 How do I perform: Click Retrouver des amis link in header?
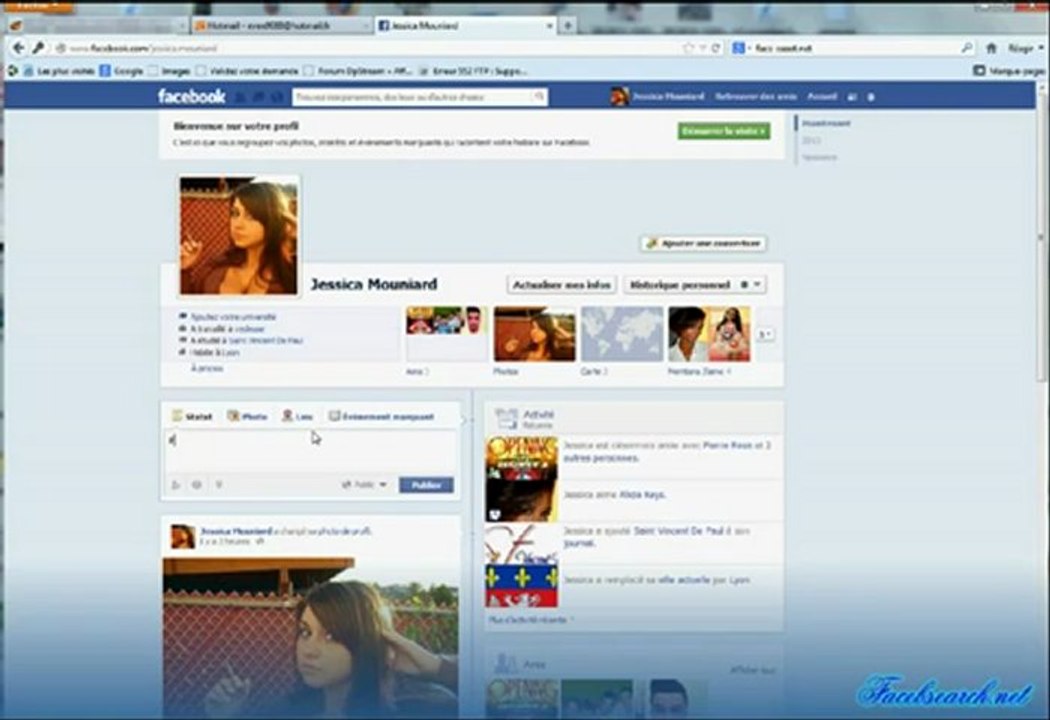[x=755, y=96]
